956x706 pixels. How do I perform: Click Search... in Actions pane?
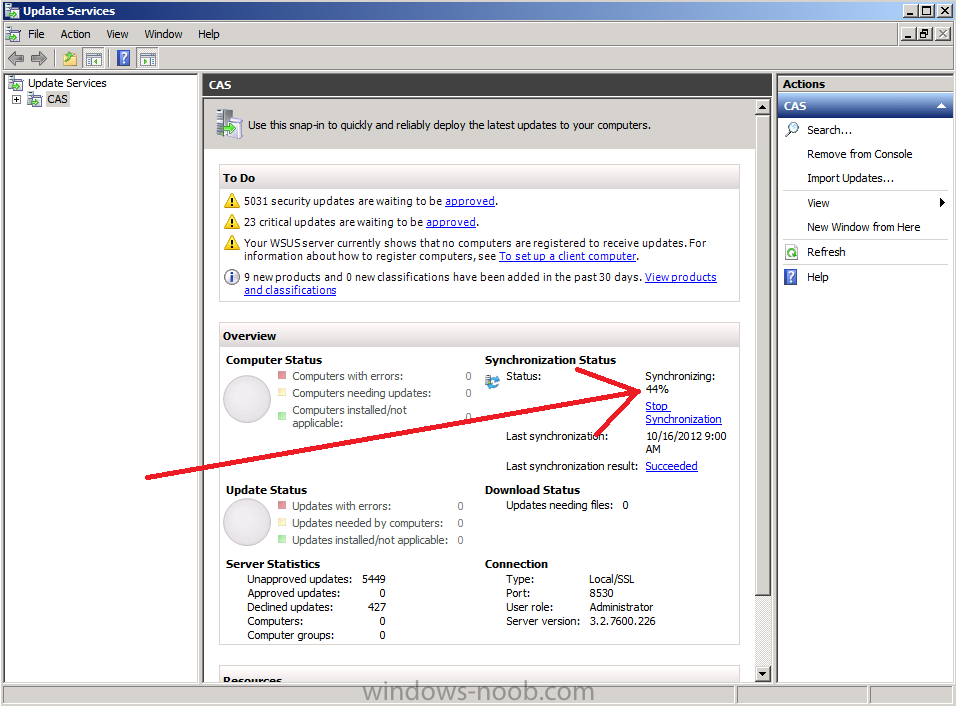829,130
